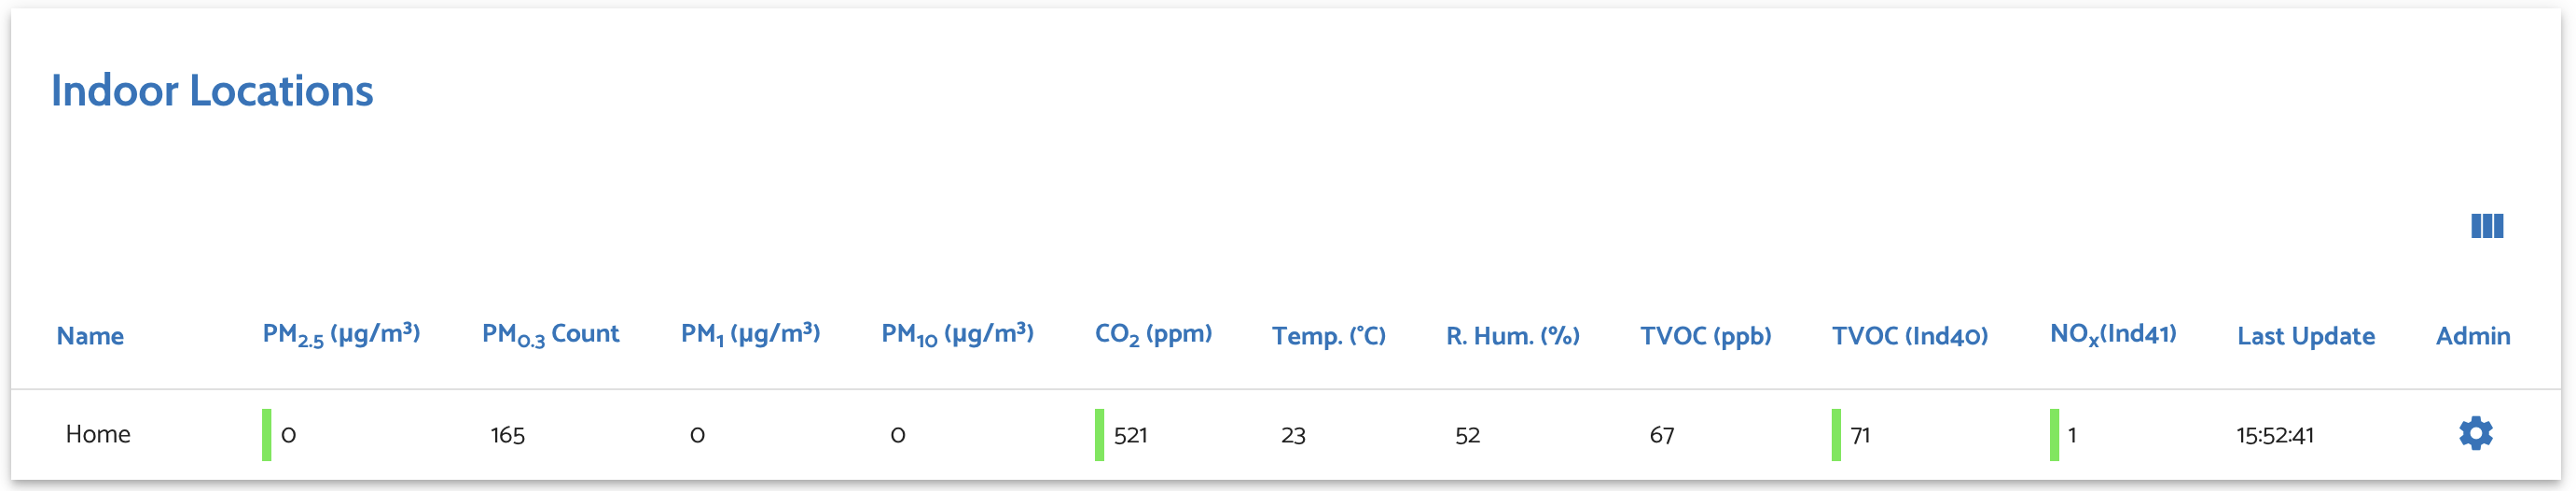The width and height of the screenshot is (2576, 491).
Task: Open admin gear settings for Home
Action: point(2475,434)
